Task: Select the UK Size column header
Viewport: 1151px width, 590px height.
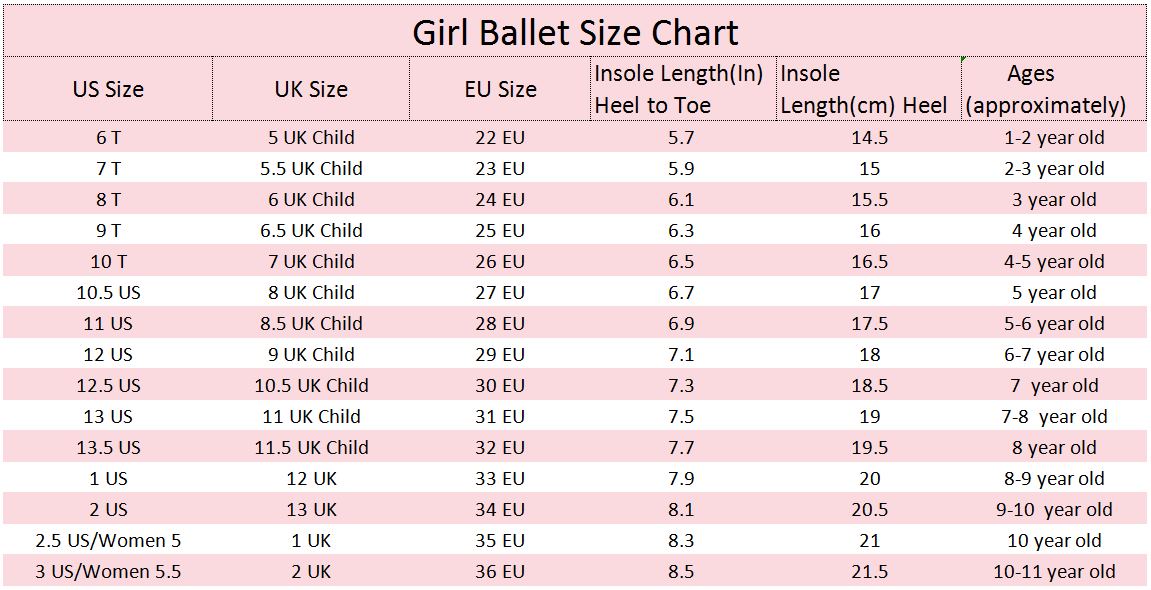Action: (x=311, y=89)
